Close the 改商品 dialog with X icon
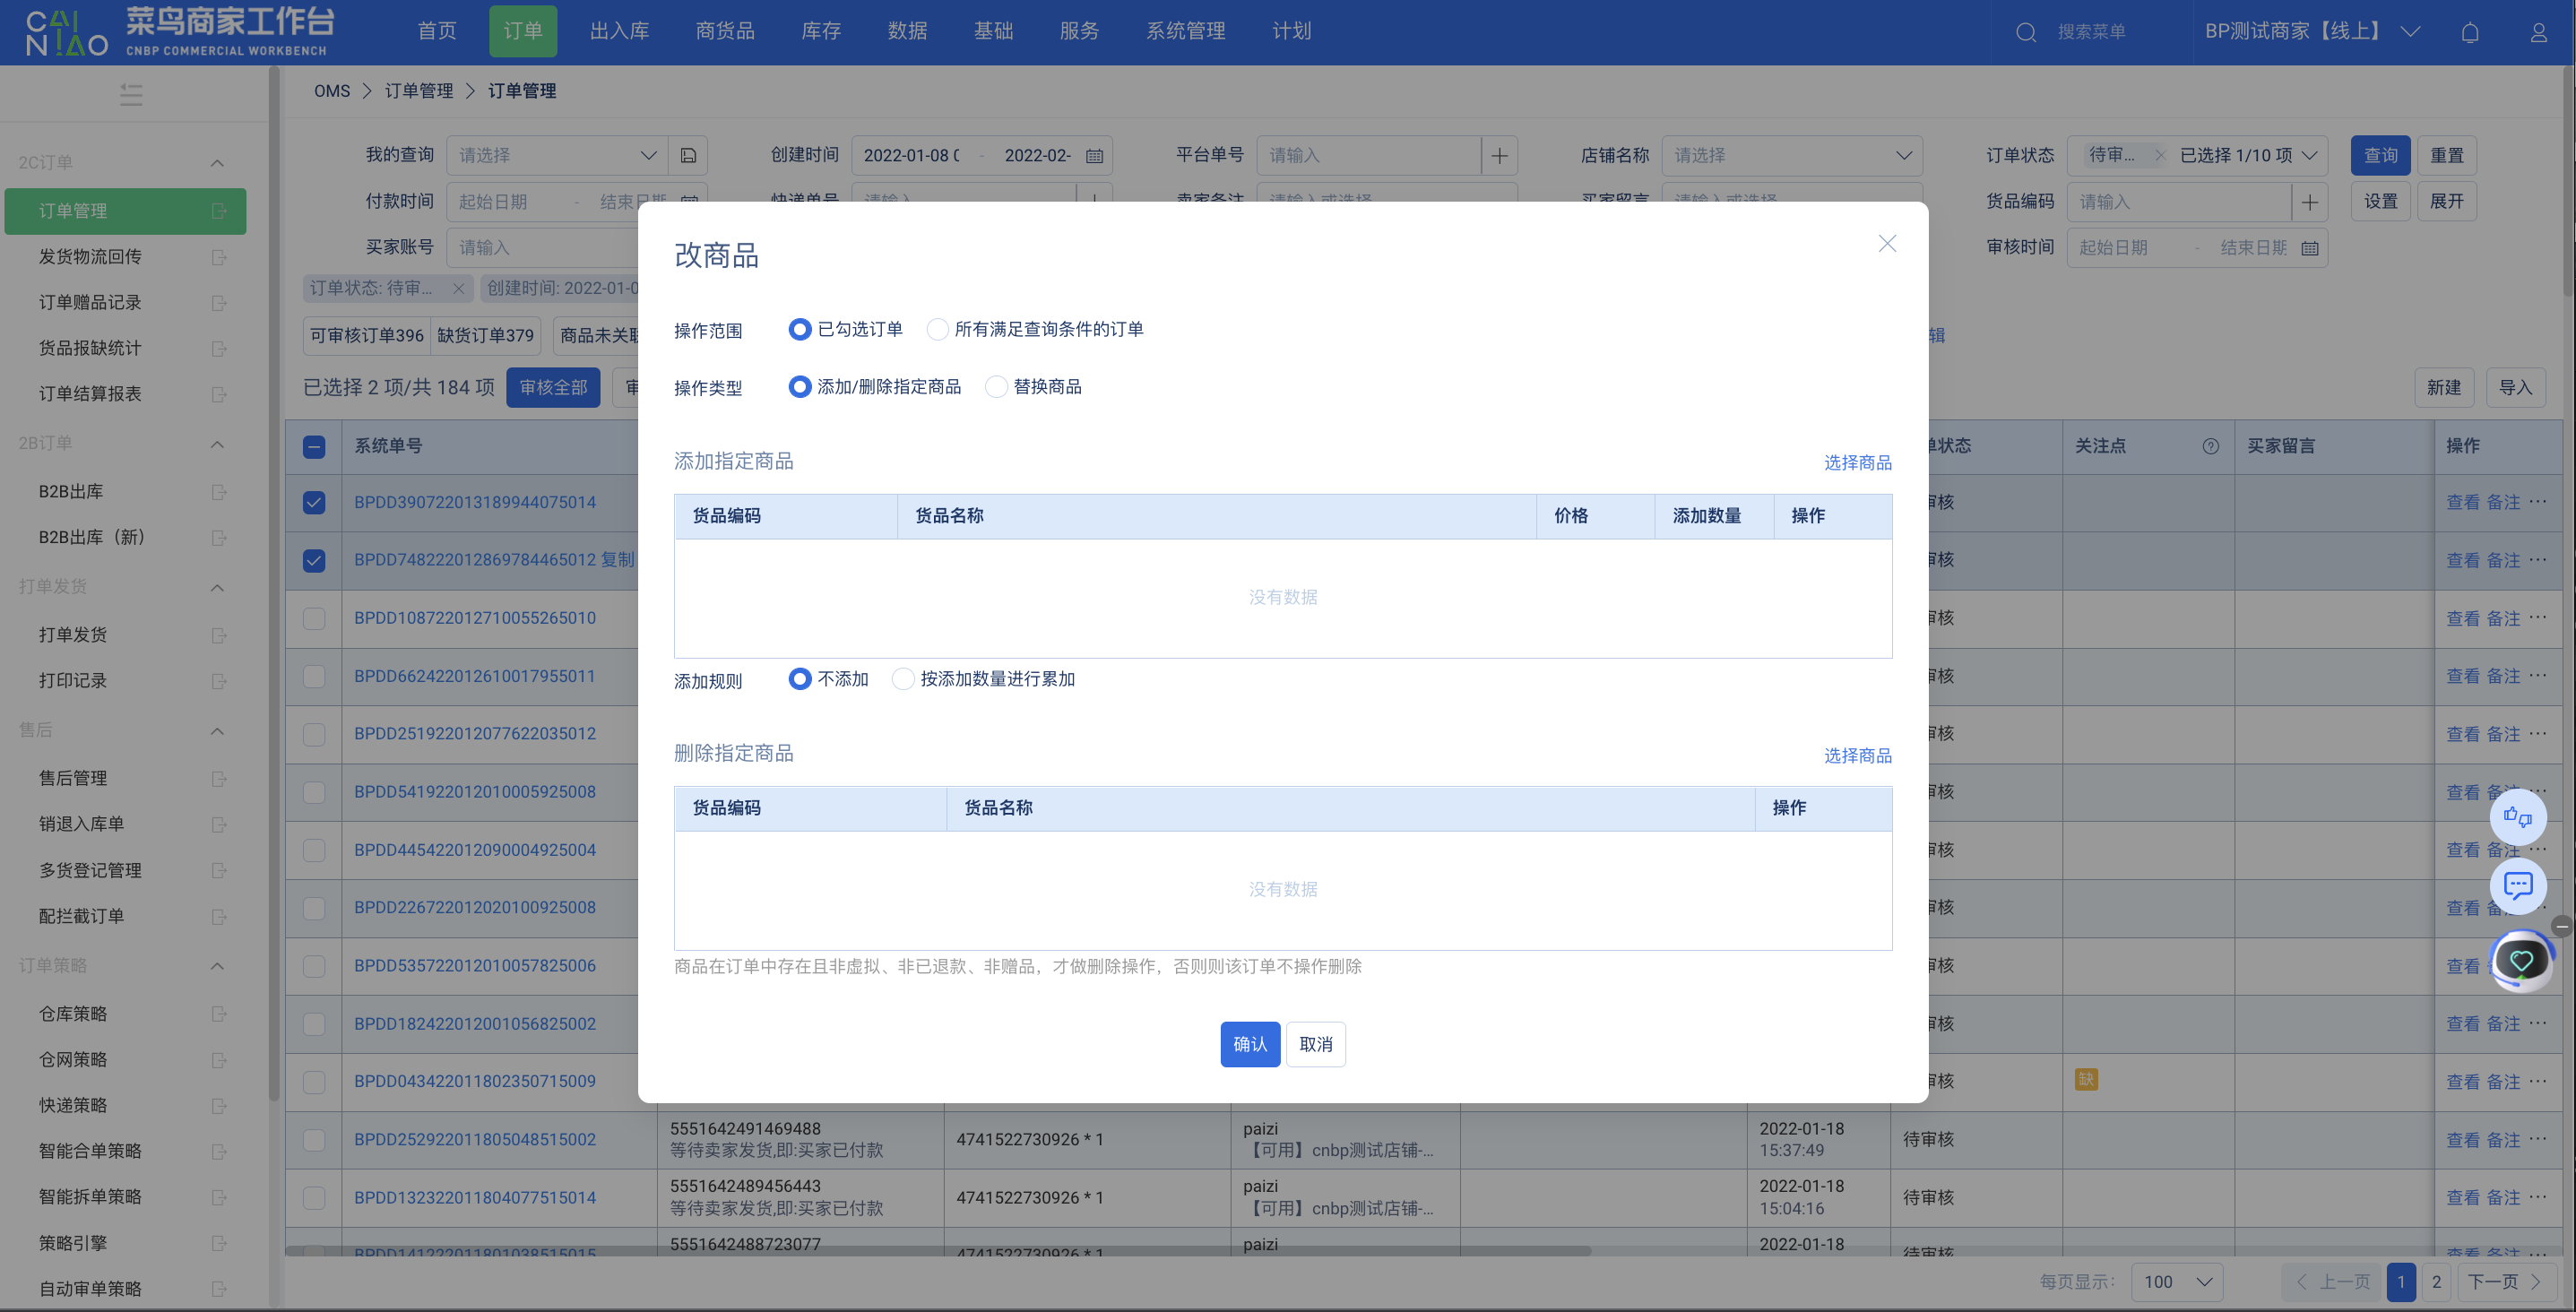The height and width of the screenshot is (1312, 2576). pos(1886,243)
